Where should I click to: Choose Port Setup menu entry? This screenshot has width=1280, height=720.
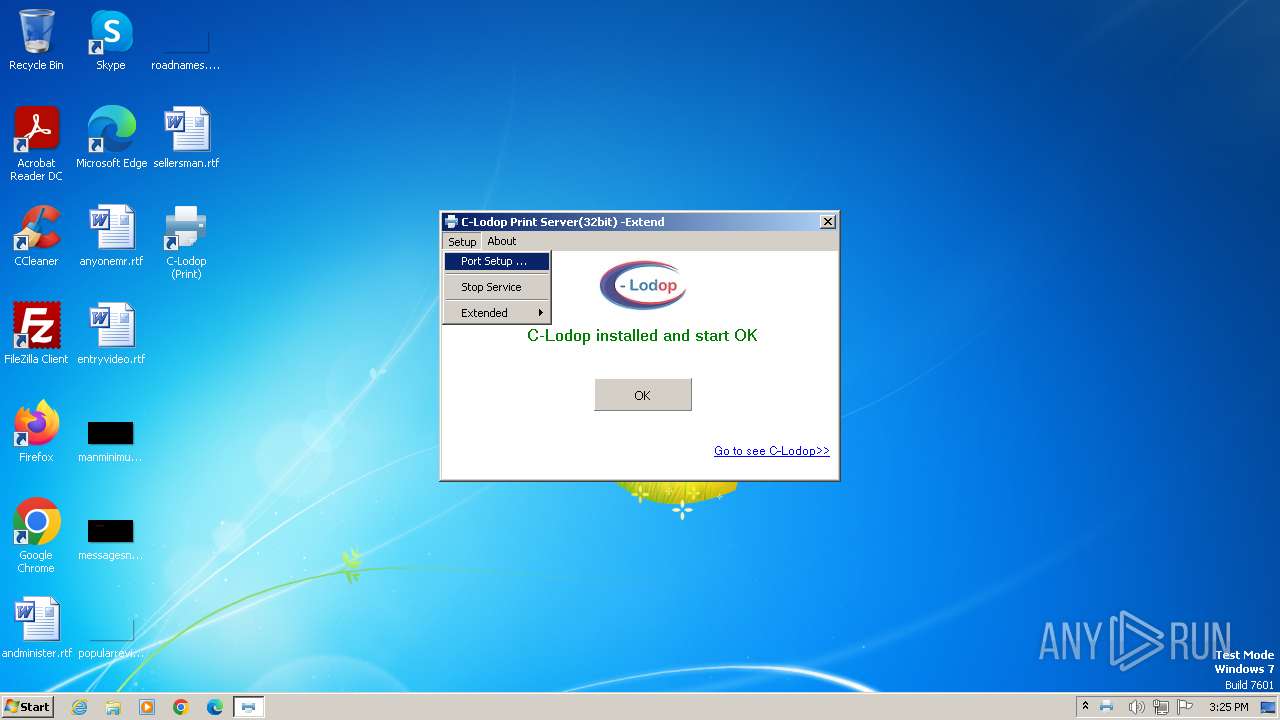tap(497, 261)
